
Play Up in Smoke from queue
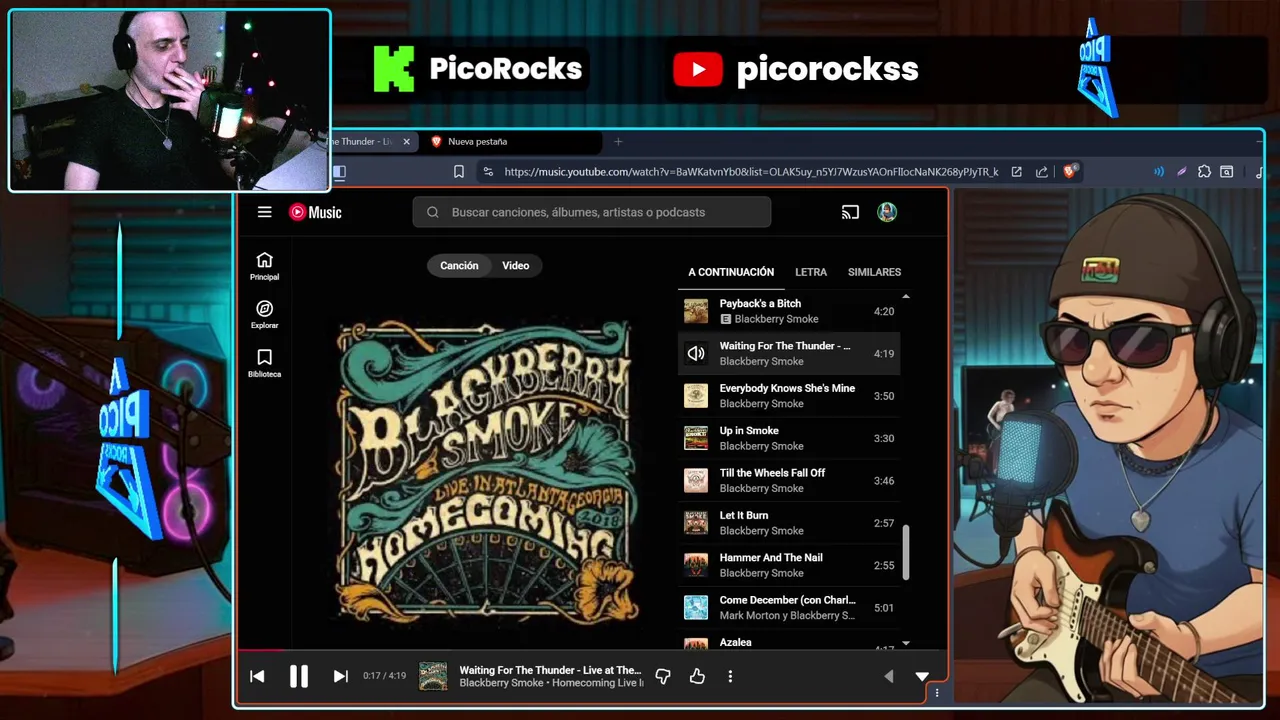coord(789,438)
